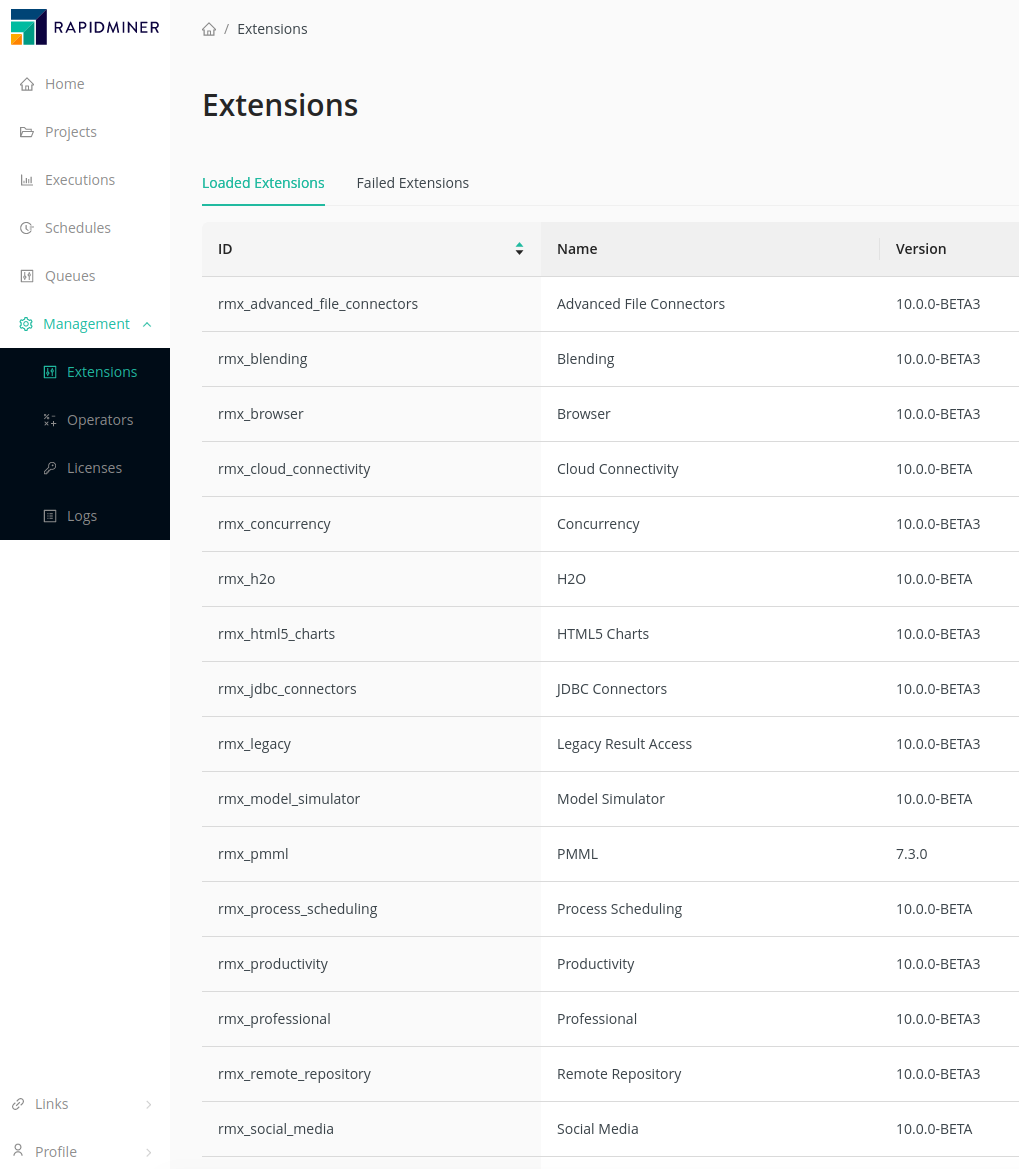Open Projects from the sidebar

pyautogui.click(x=26, y=132)
